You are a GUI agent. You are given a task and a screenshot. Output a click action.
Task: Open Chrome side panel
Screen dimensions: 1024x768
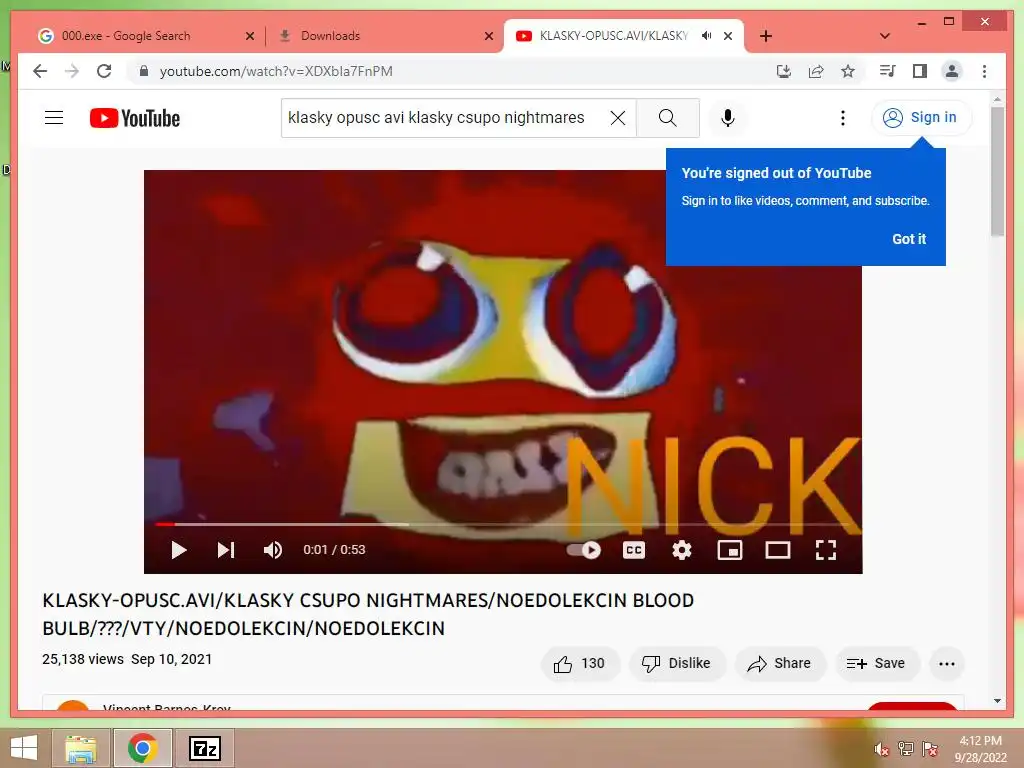click(920, 71)
